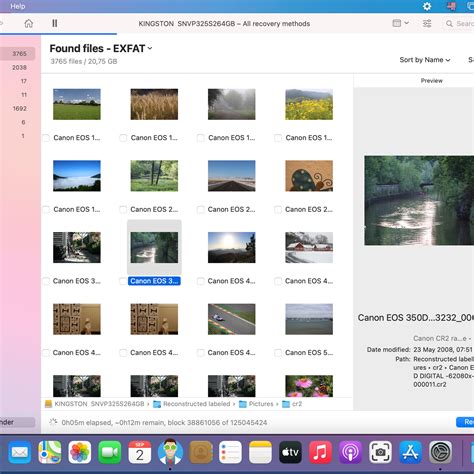The image size is (474, 474).
Task: Open Podcasts from the dock
Action: click(x=350, y=452)
